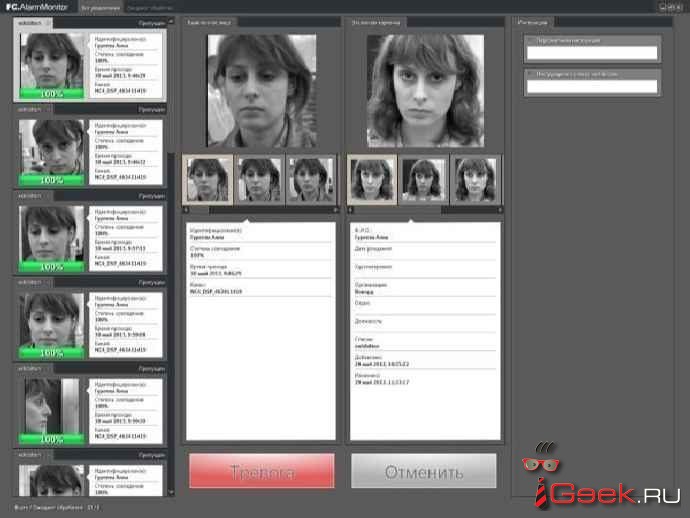Screen dimensions: 690x518
Task: Click left arrow under detected face thumbnails
Action: click(x=186, y=210)
